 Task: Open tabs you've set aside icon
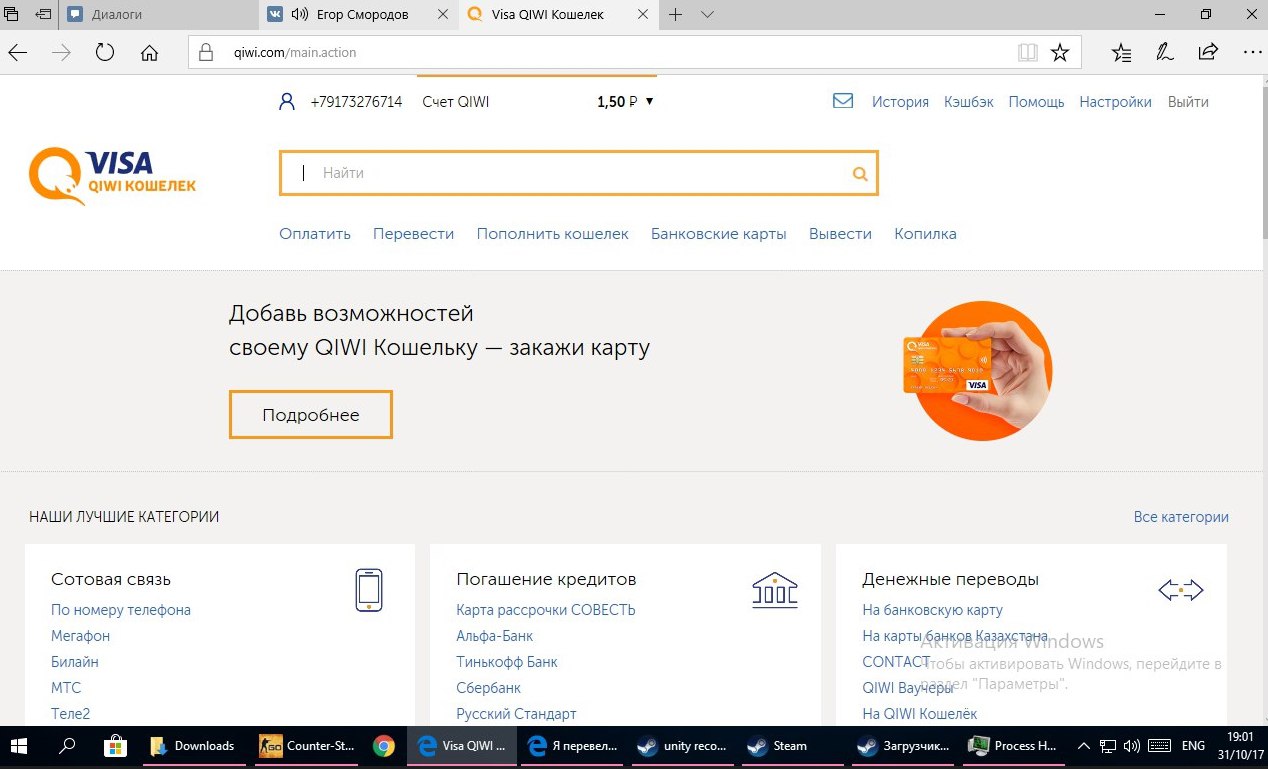click(12, 15)
